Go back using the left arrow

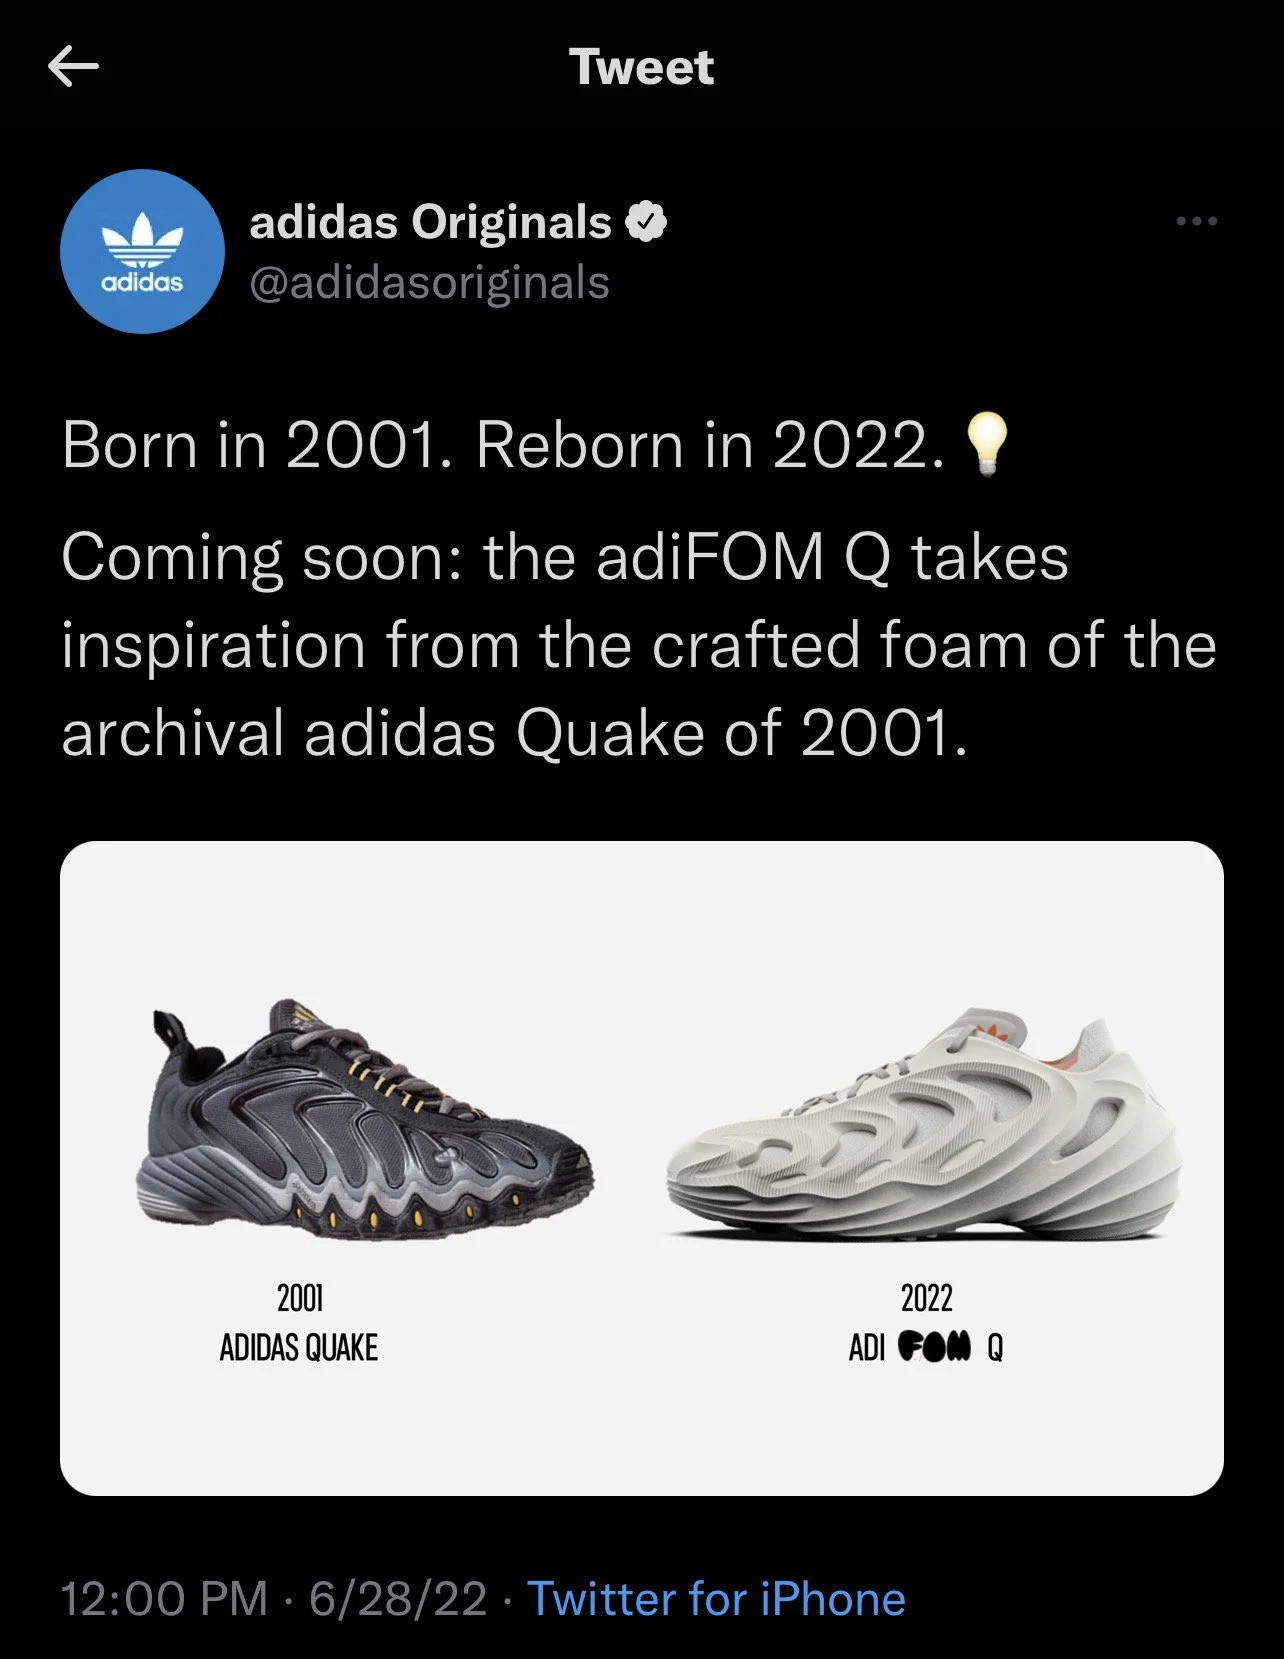(x=73, y=67)
